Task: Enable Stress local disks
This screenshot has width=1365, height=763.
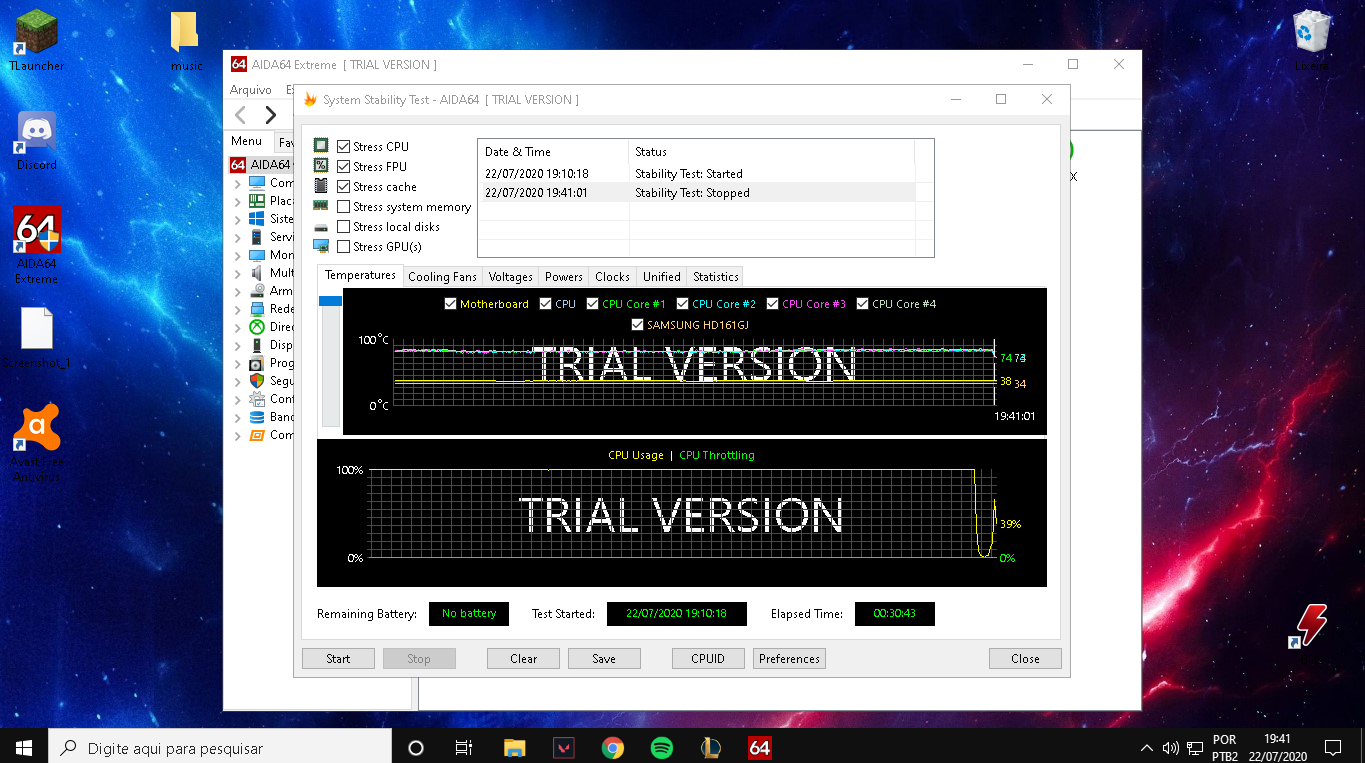Action: point(343,226)
